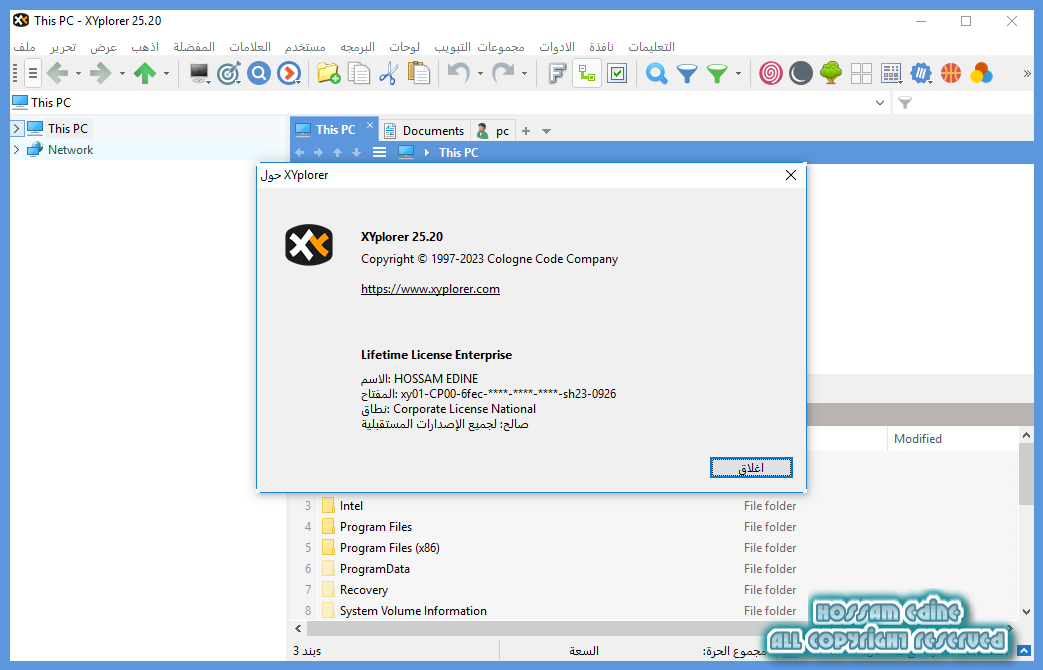This screenshot has height=670, width=1043.
Task: Click the blue scalloped badge icon
Action: [921, 73]
